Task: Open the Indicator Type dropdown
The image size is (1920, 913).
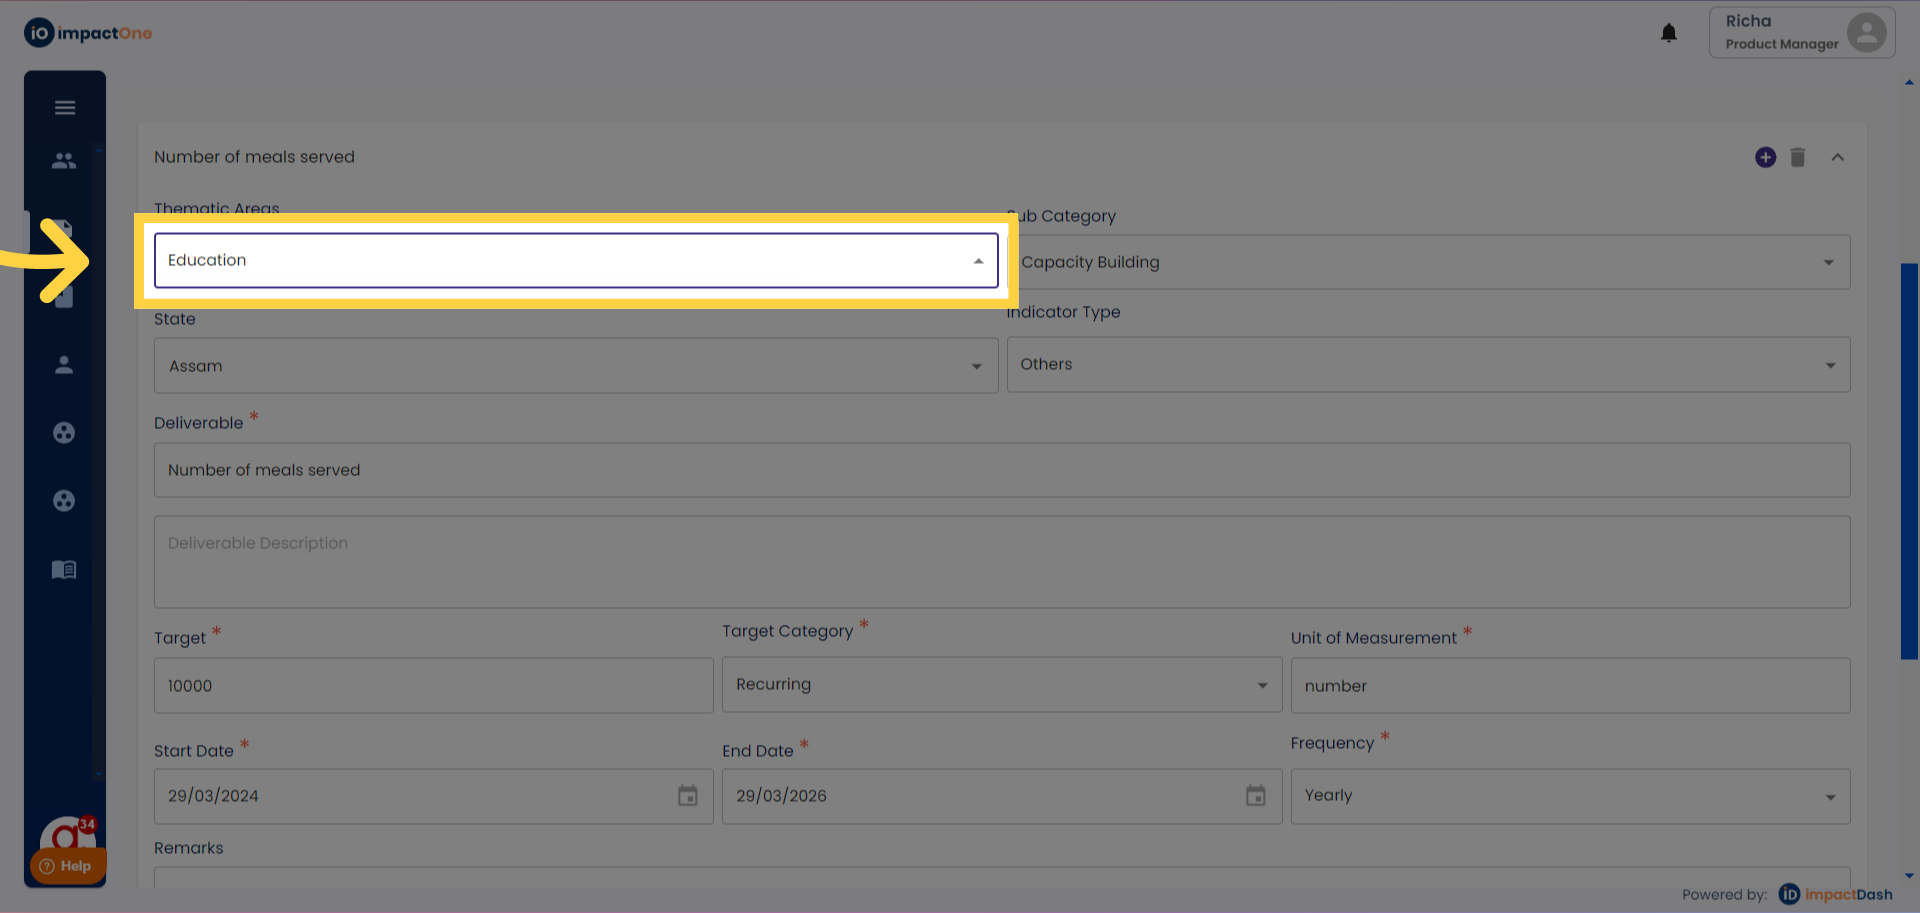Action: click(1428, 365)
